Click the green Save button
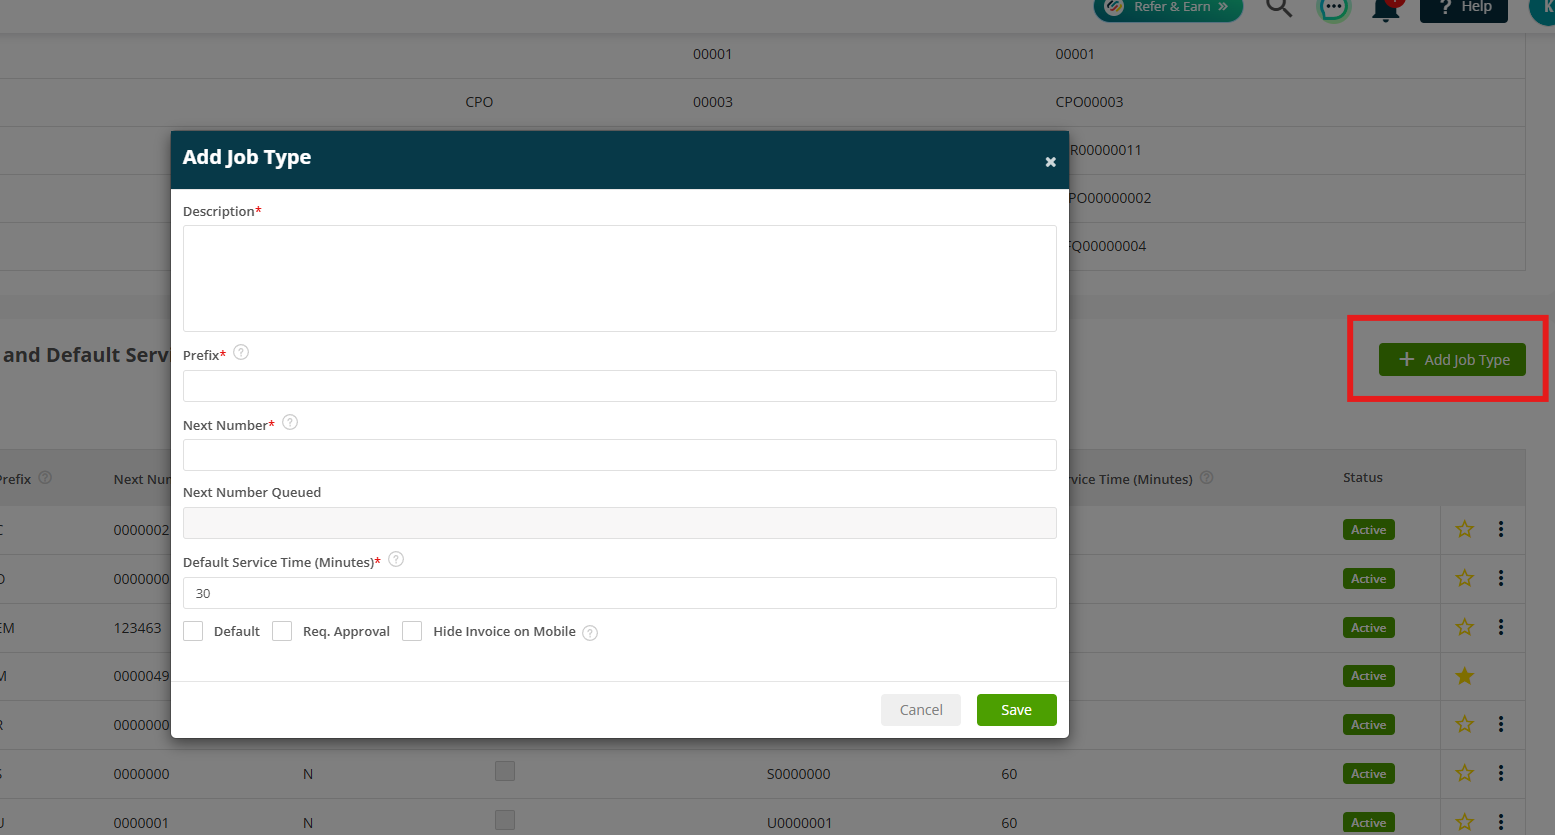The width and height of the screenshot is (1555, 835). tap(1016, 710)
